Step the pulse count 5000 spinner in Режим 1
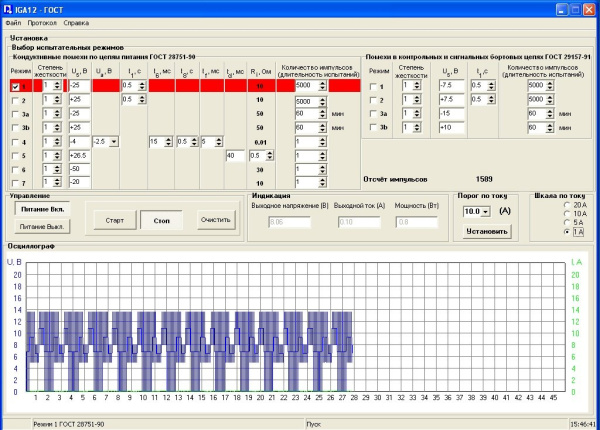The image size is (600, 430). 323,87
